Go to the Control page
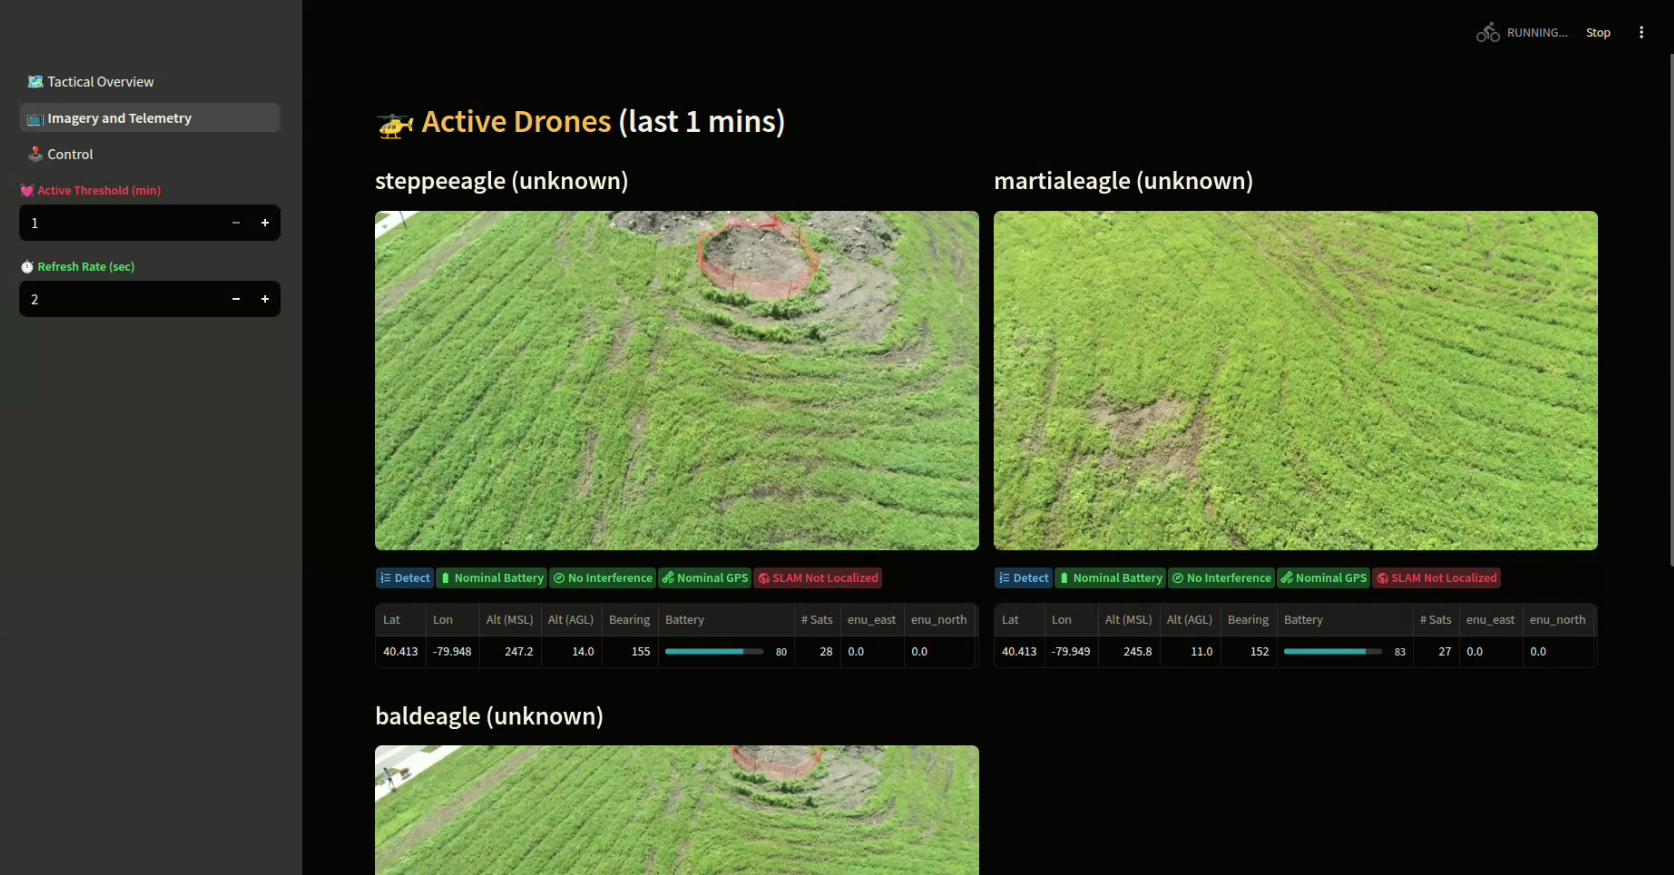Viewport: 1674px width, 875px height. tap(70, 154)
